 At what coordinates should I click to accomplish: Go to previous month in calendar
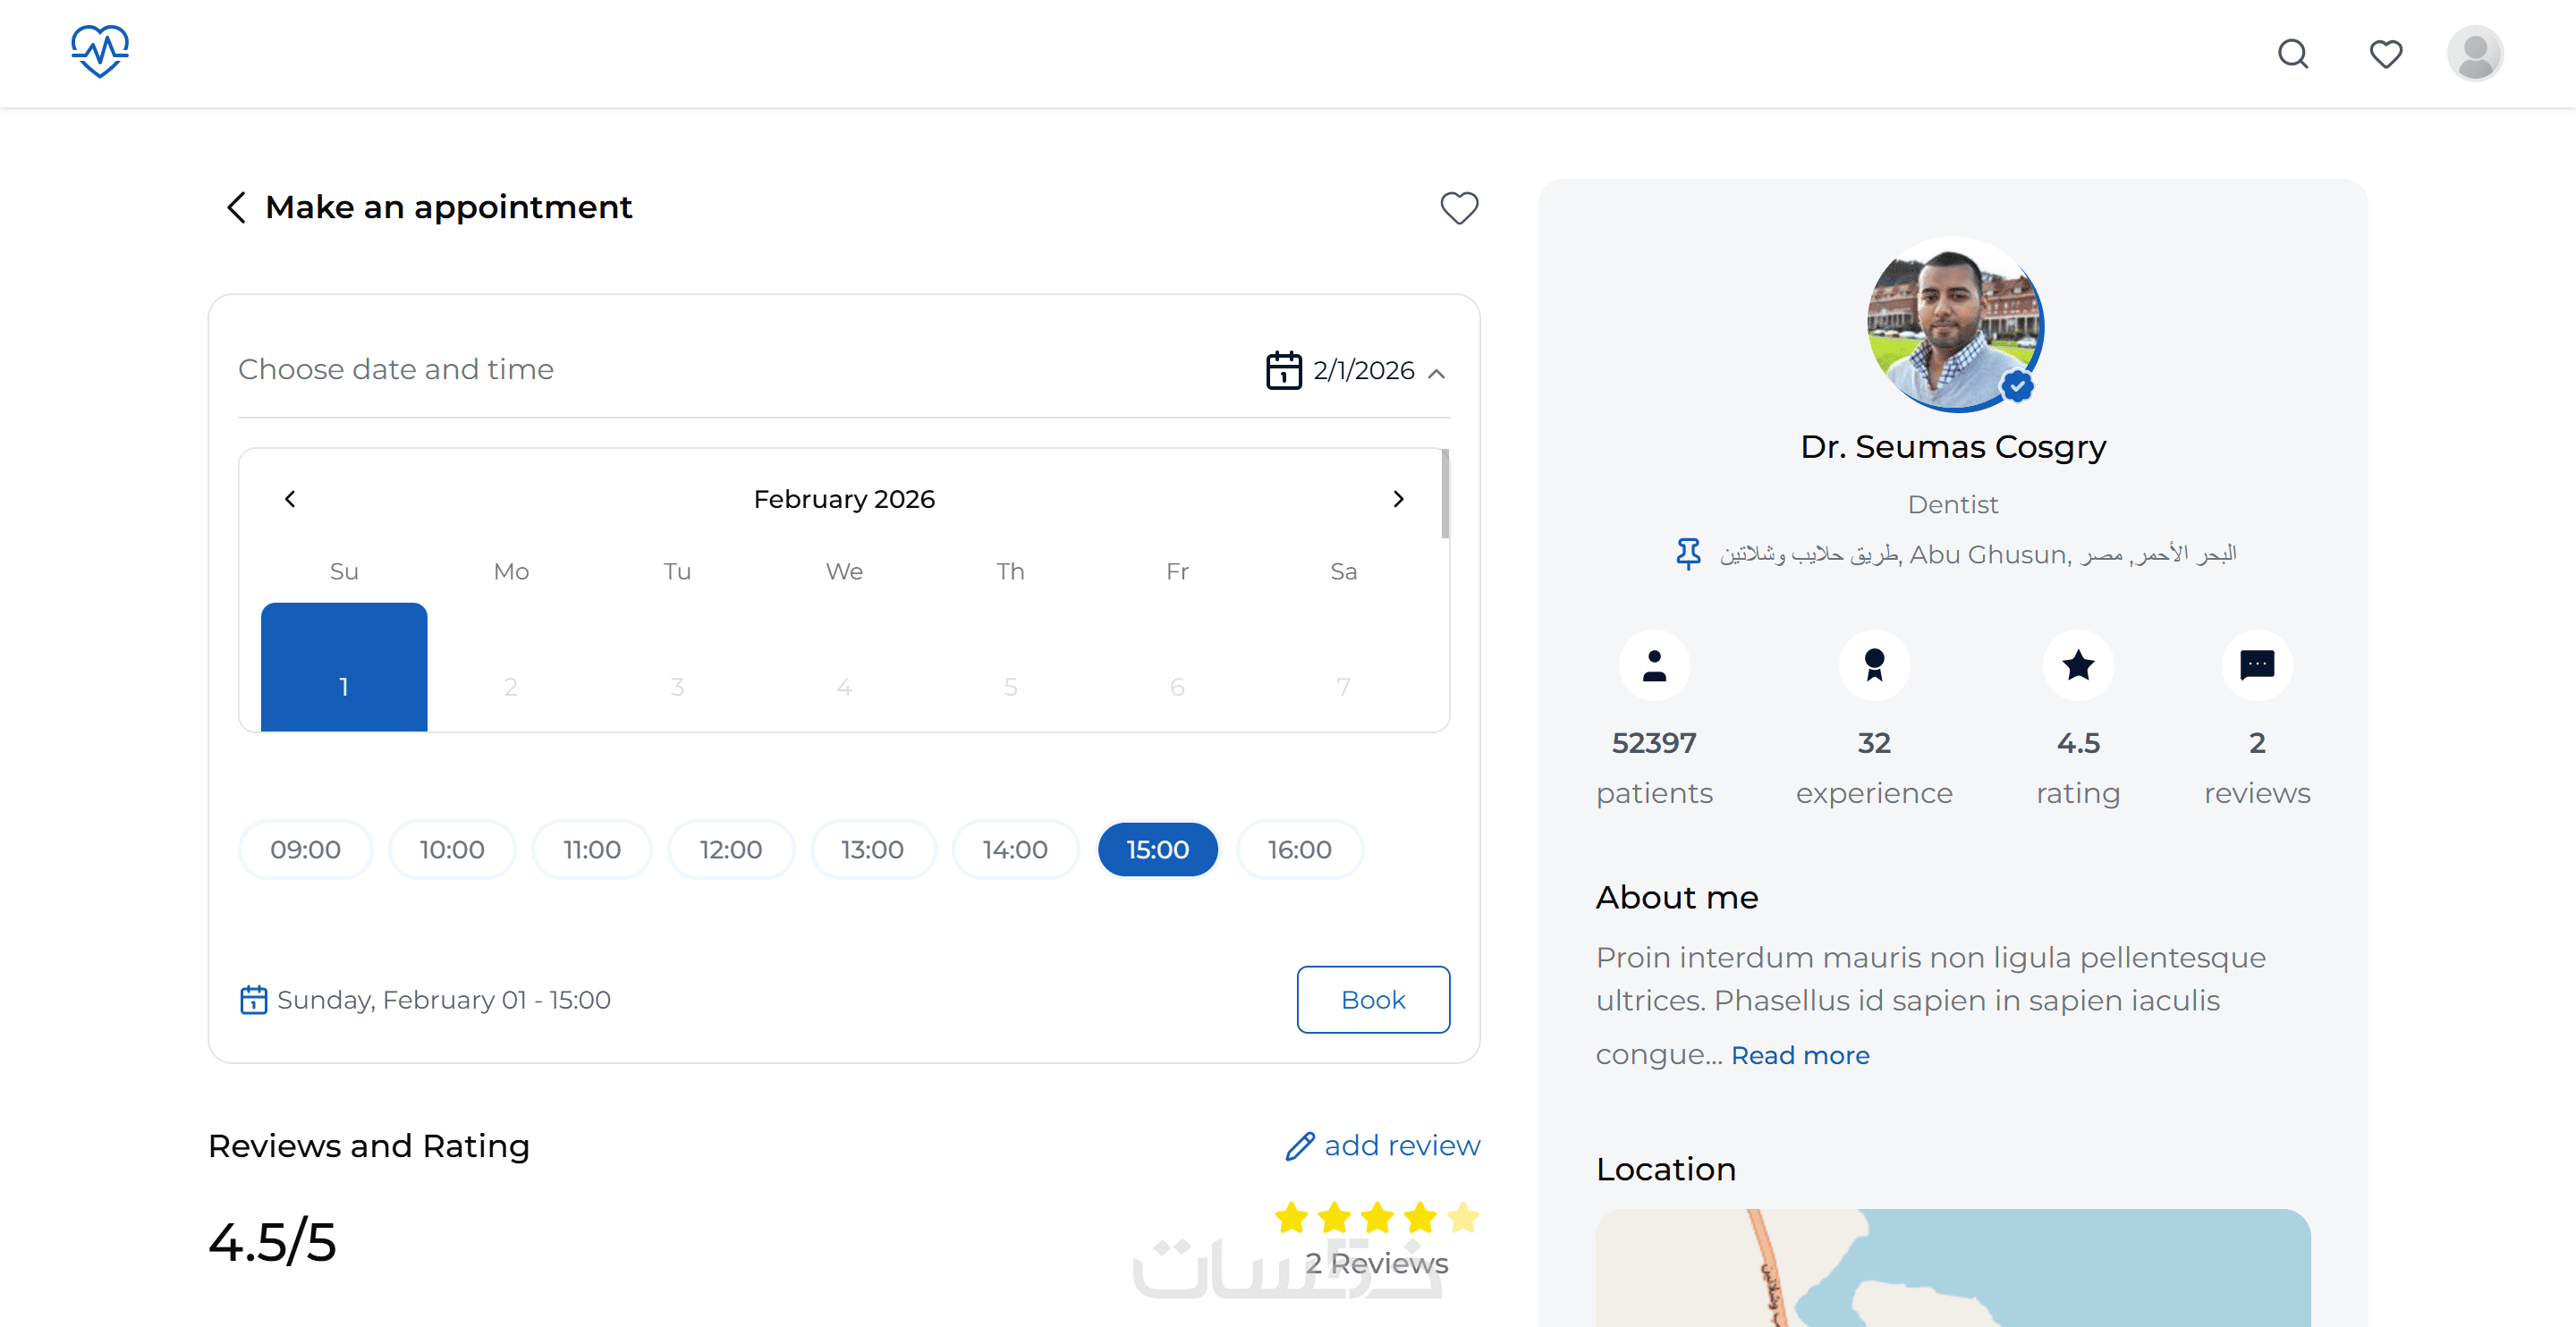click(290, 499)
